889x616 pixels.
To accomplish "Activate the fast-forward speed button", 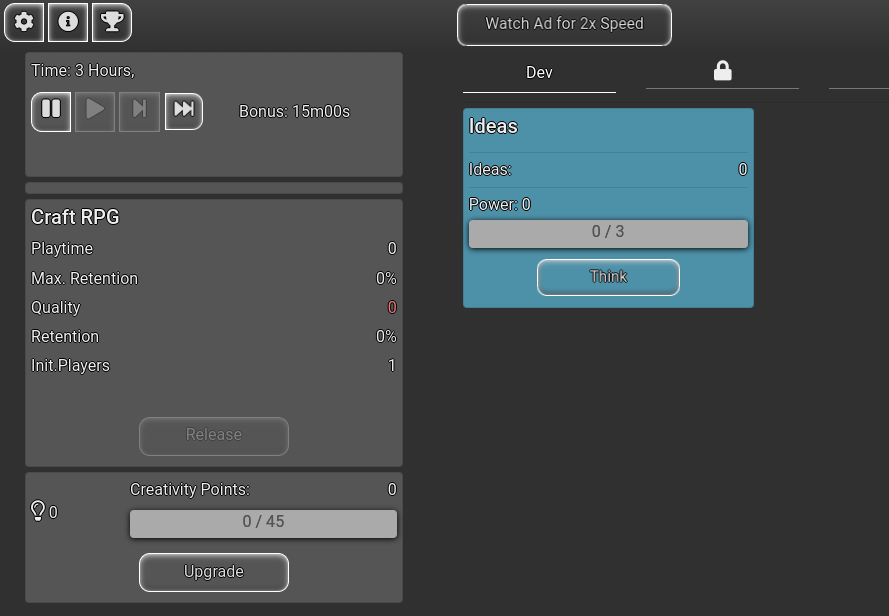I will 184,111.
